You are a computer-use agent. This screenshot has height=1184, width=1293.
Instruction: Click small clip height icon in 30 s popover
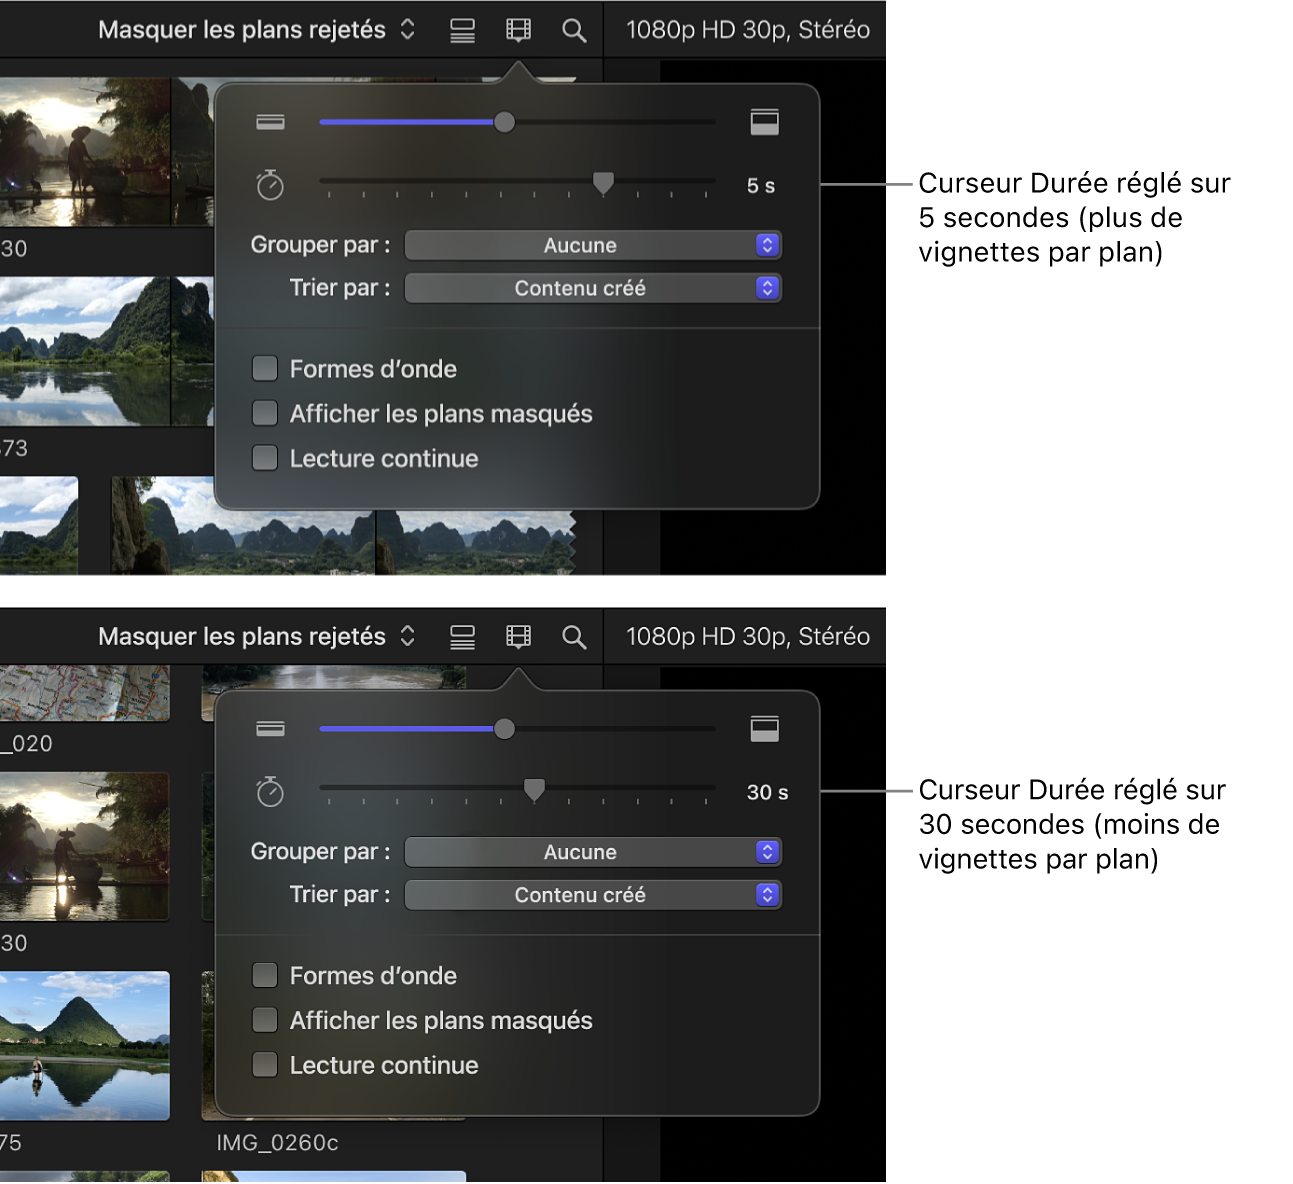[x=270, y=729]
